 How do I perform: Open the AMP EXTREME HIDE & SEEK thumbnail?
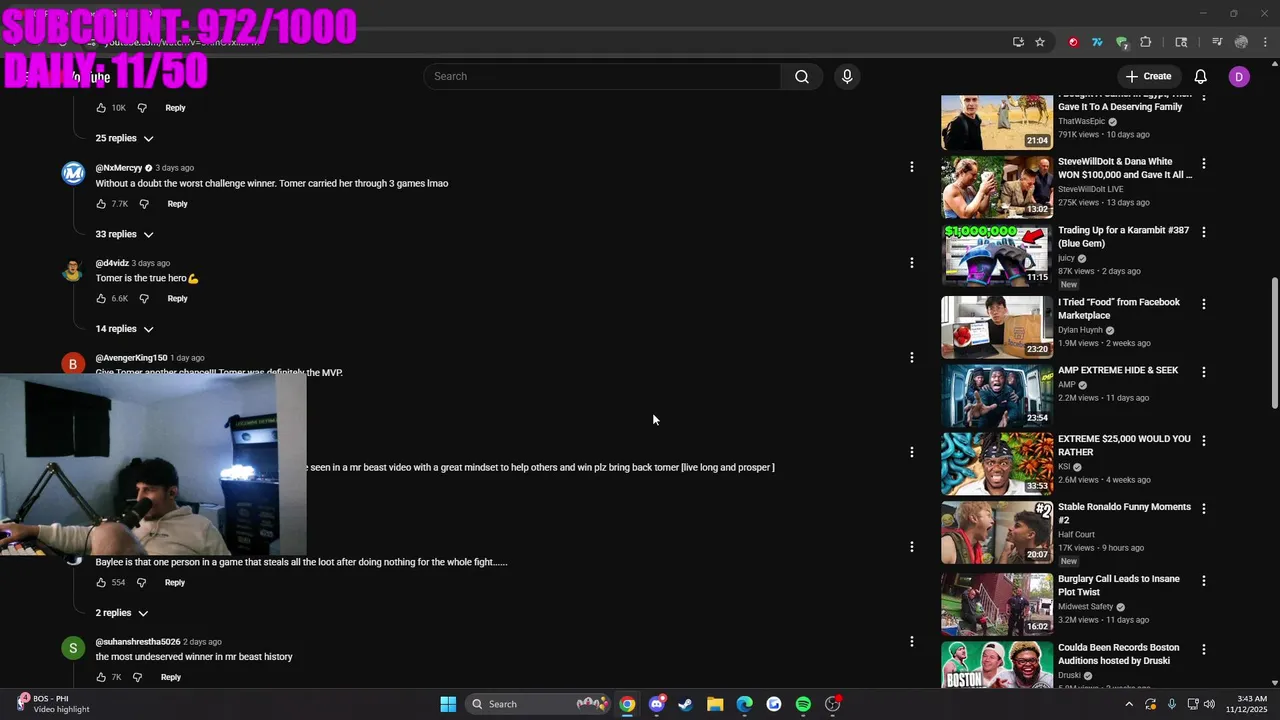(997, 395)
